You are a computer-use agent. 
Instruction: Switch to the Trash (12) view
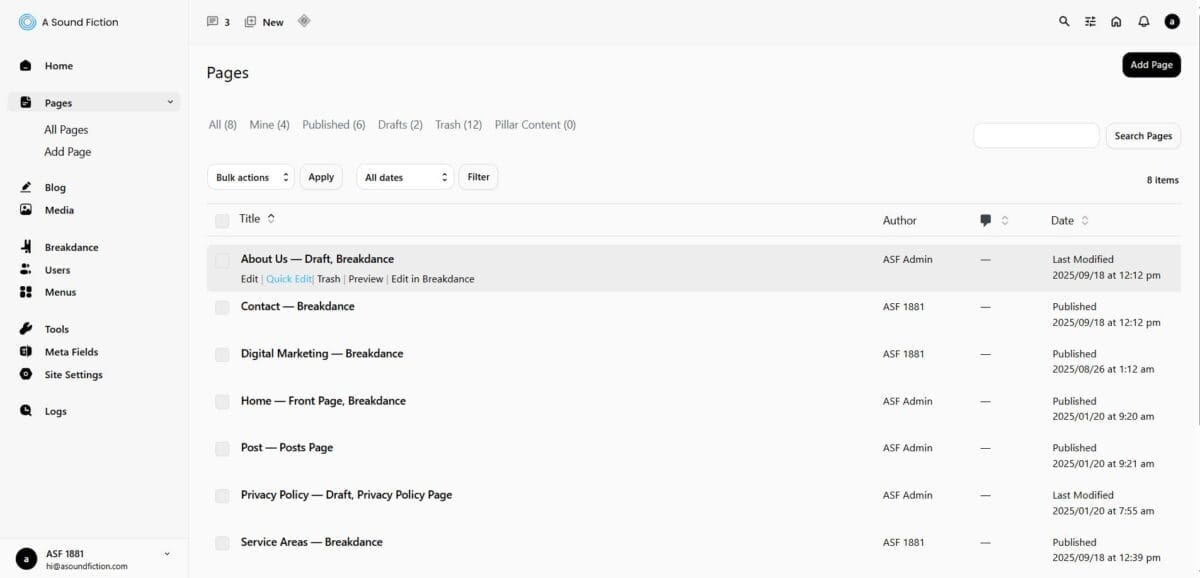pos(458,125)
